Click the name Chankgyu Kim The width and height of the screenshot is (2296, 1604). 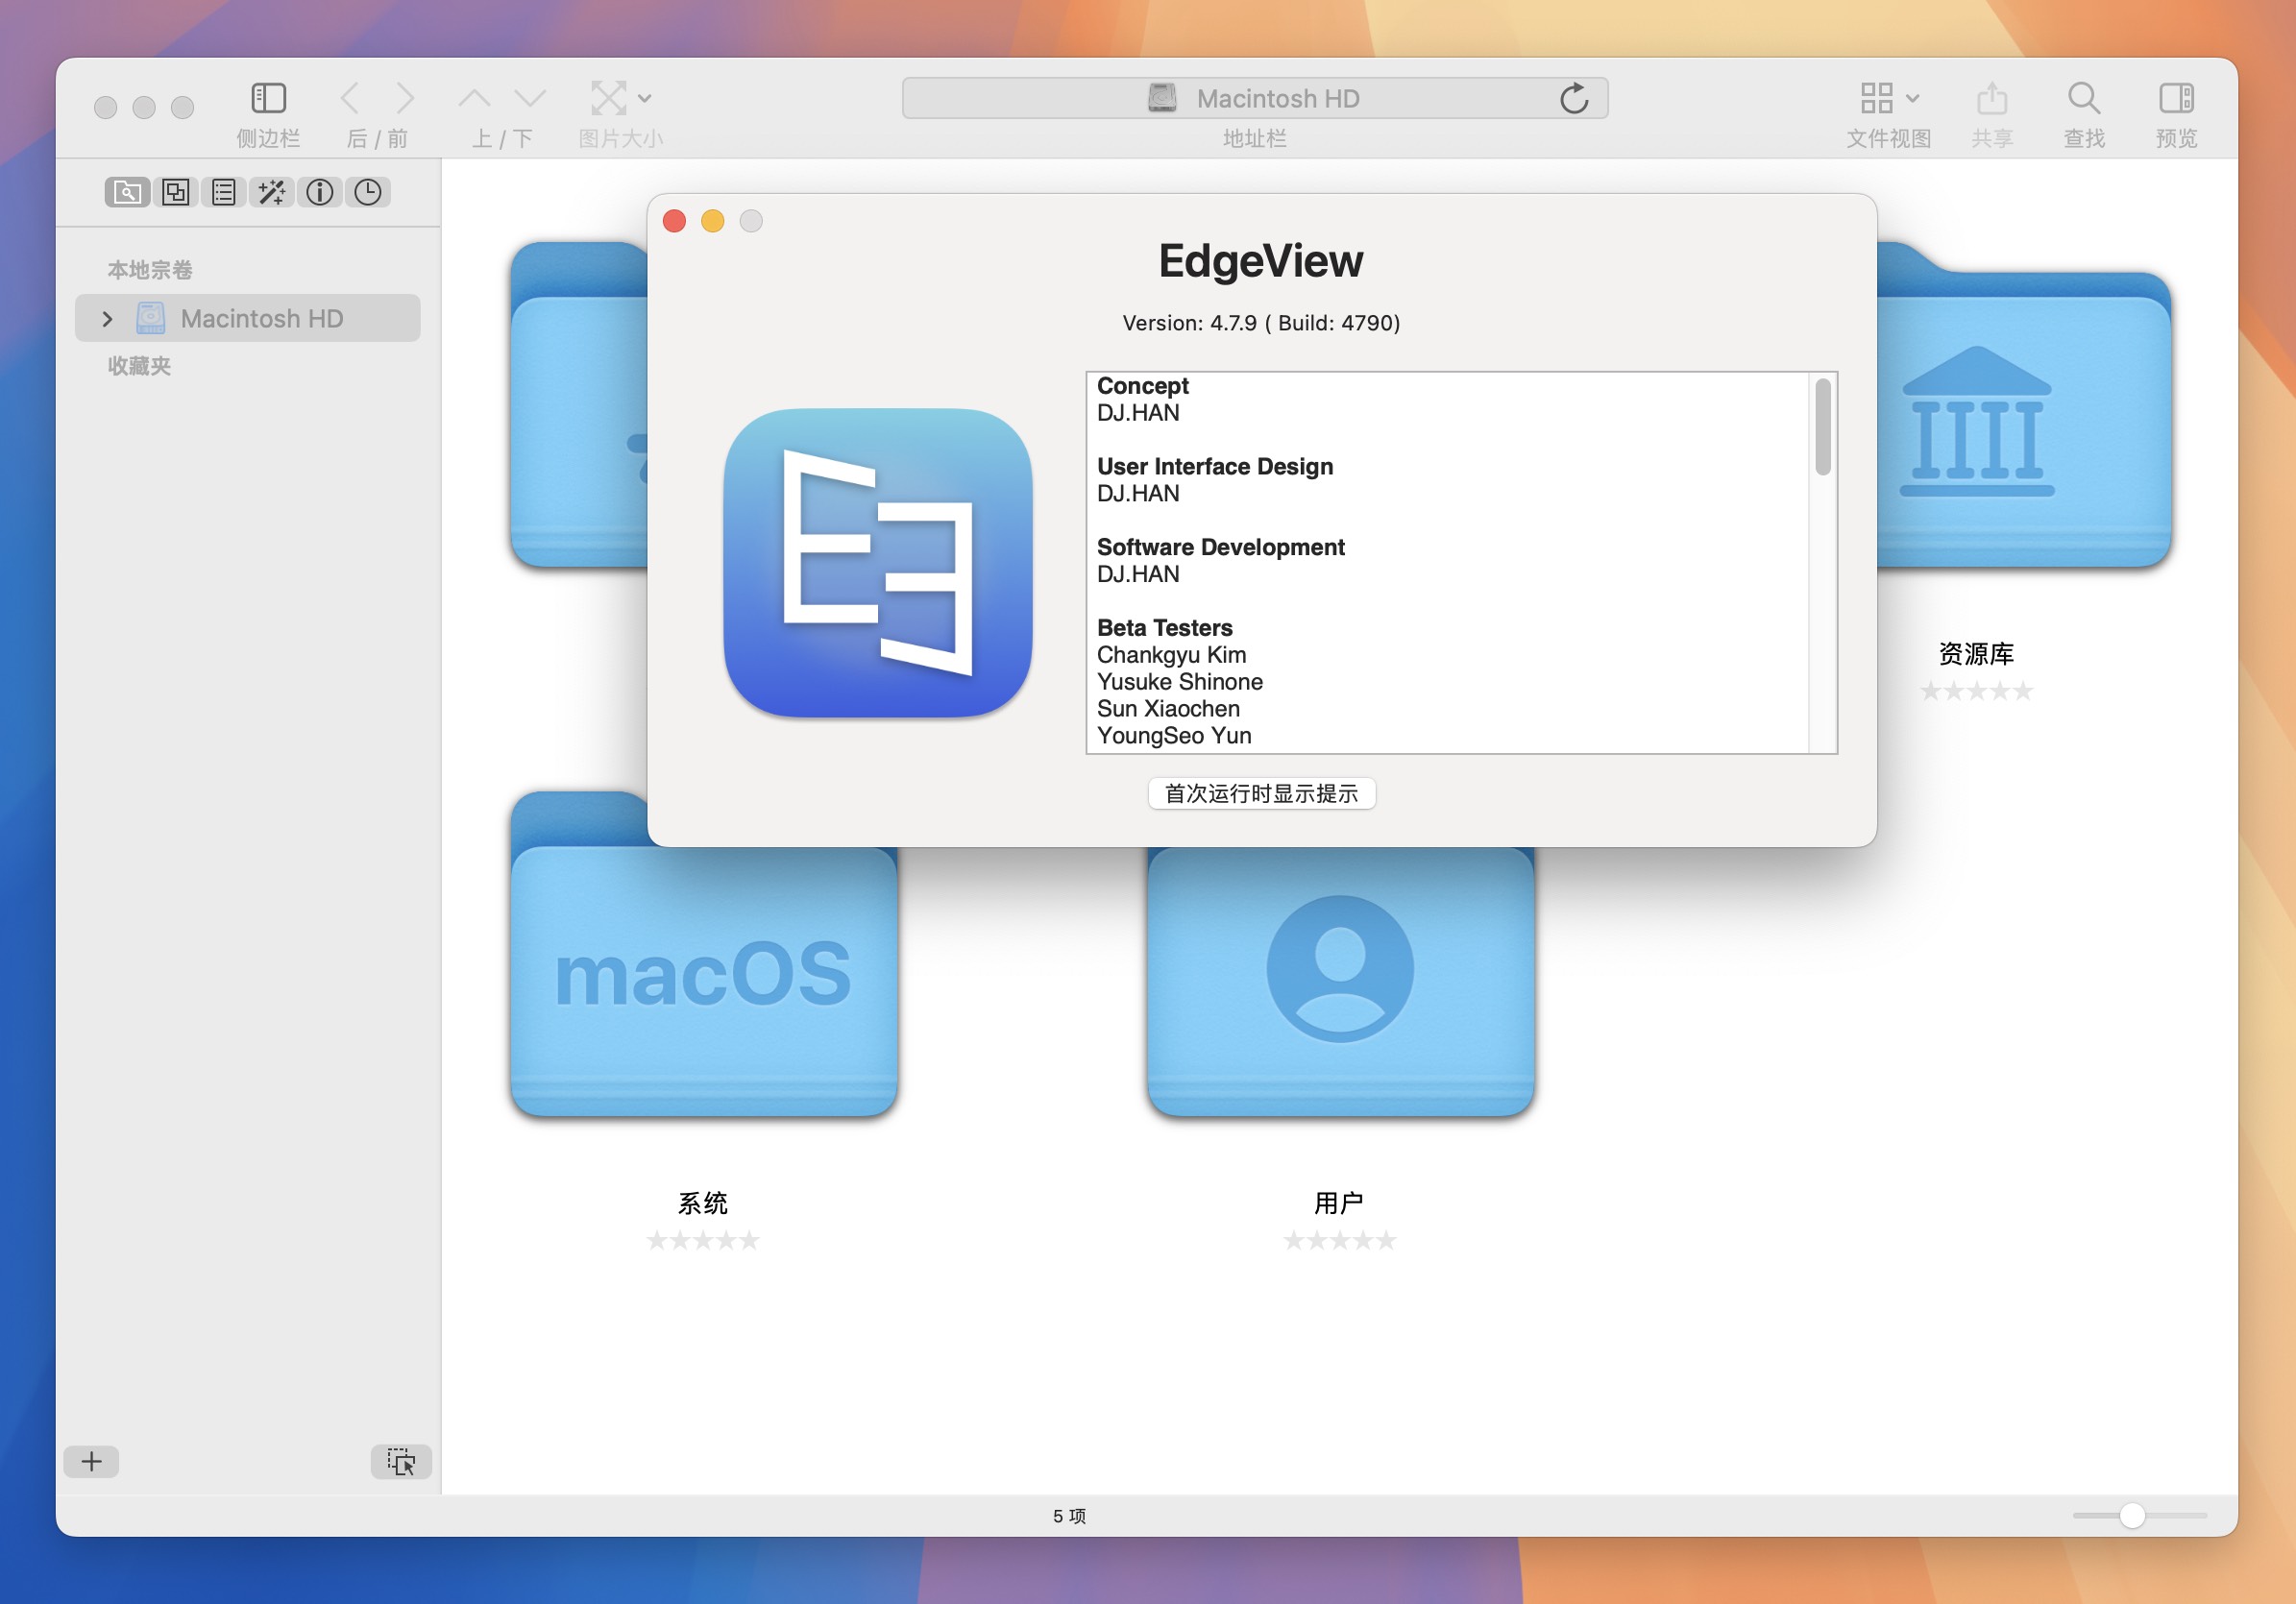(x=1171, y=655)
